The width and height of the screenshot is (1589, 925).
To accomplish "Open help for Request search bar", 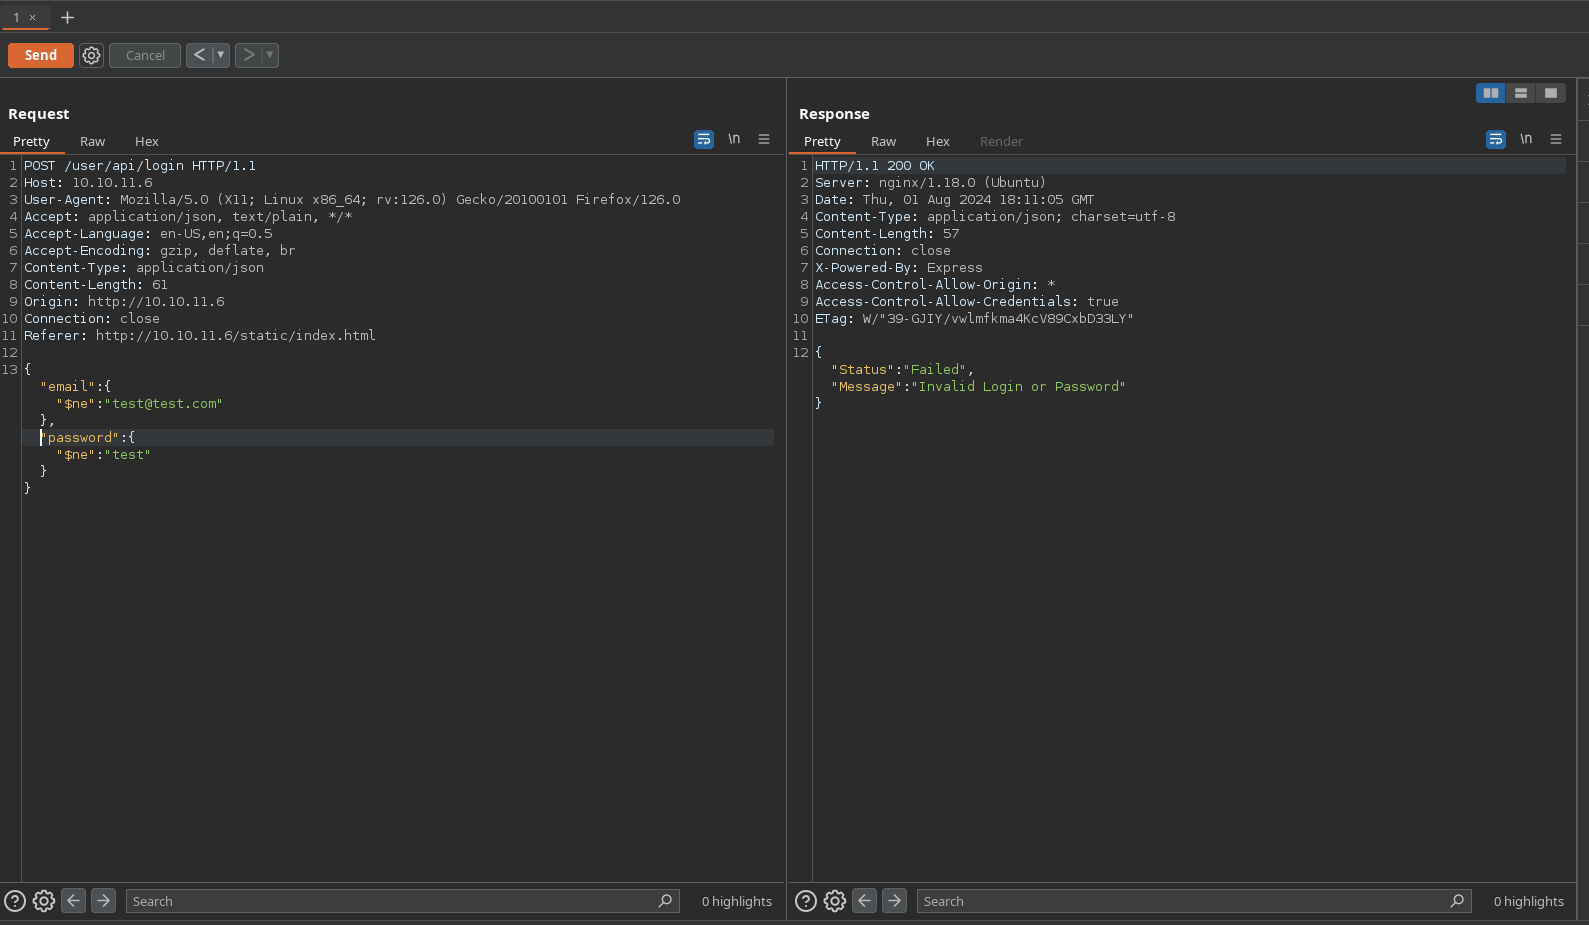I will (x=15, y=901).
